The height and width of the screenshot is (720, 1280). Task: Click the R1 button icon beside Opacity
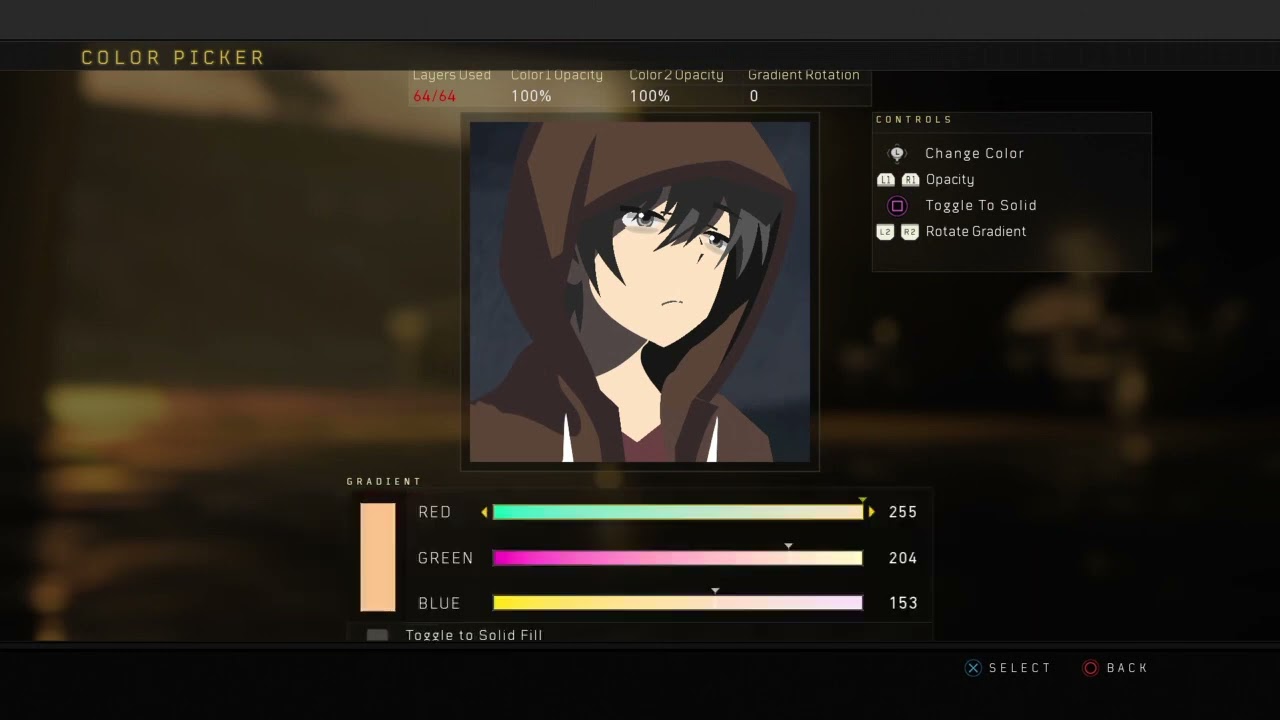pyautogui.click(x=910, y=180)
